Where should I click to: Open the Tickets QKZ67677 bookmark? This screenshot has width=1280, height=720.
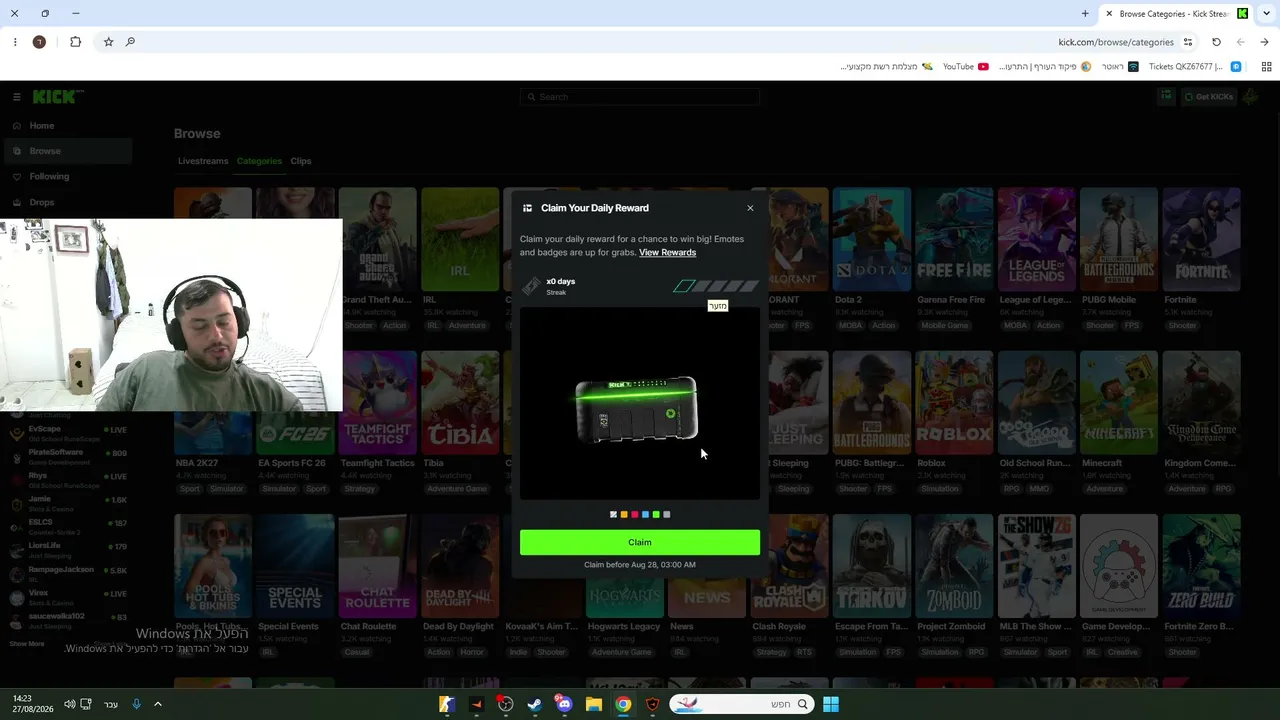tap(1194, 67)
